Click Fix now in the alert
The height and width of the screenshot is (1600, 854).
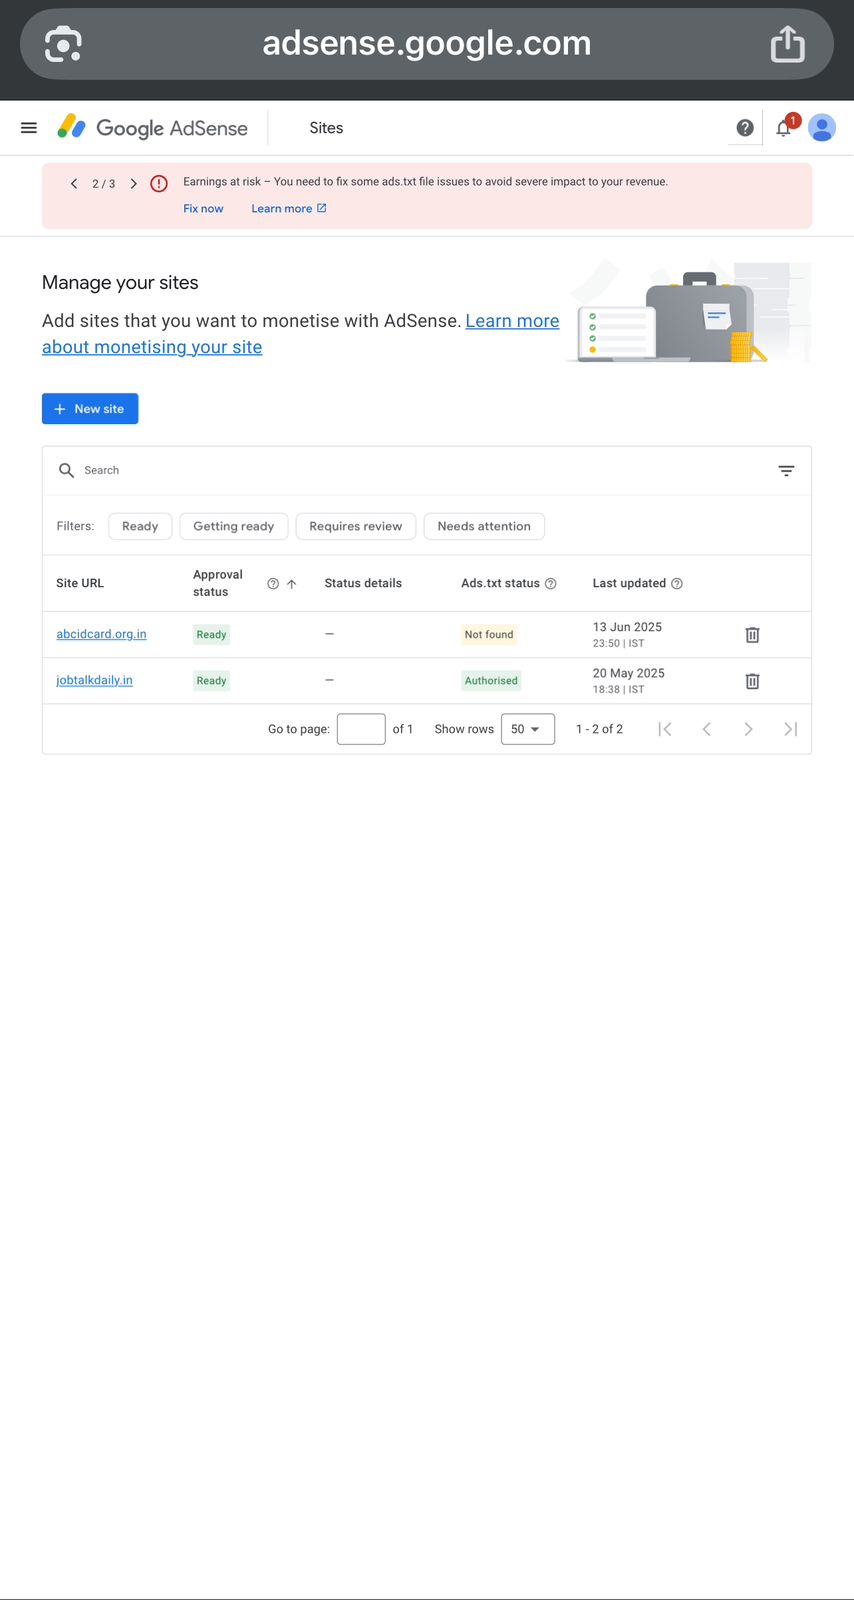point(203,209)
